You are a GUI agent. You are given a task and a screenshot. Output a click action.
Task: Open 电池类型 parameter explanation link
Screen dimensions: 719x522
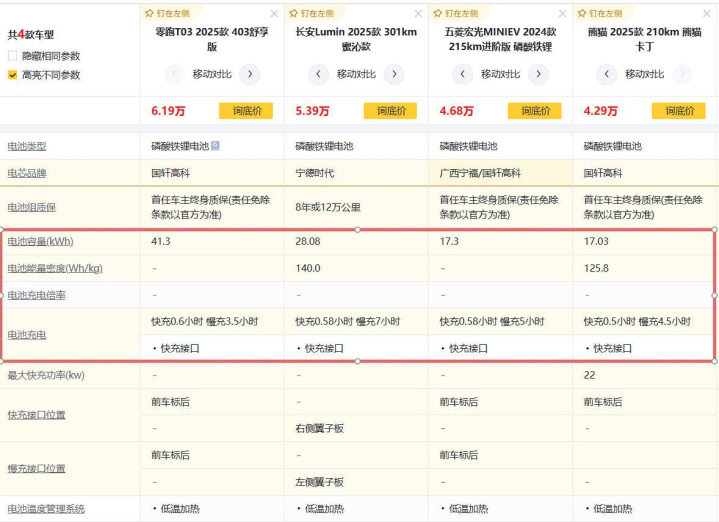pyautogui.click(x=27, y=146)
